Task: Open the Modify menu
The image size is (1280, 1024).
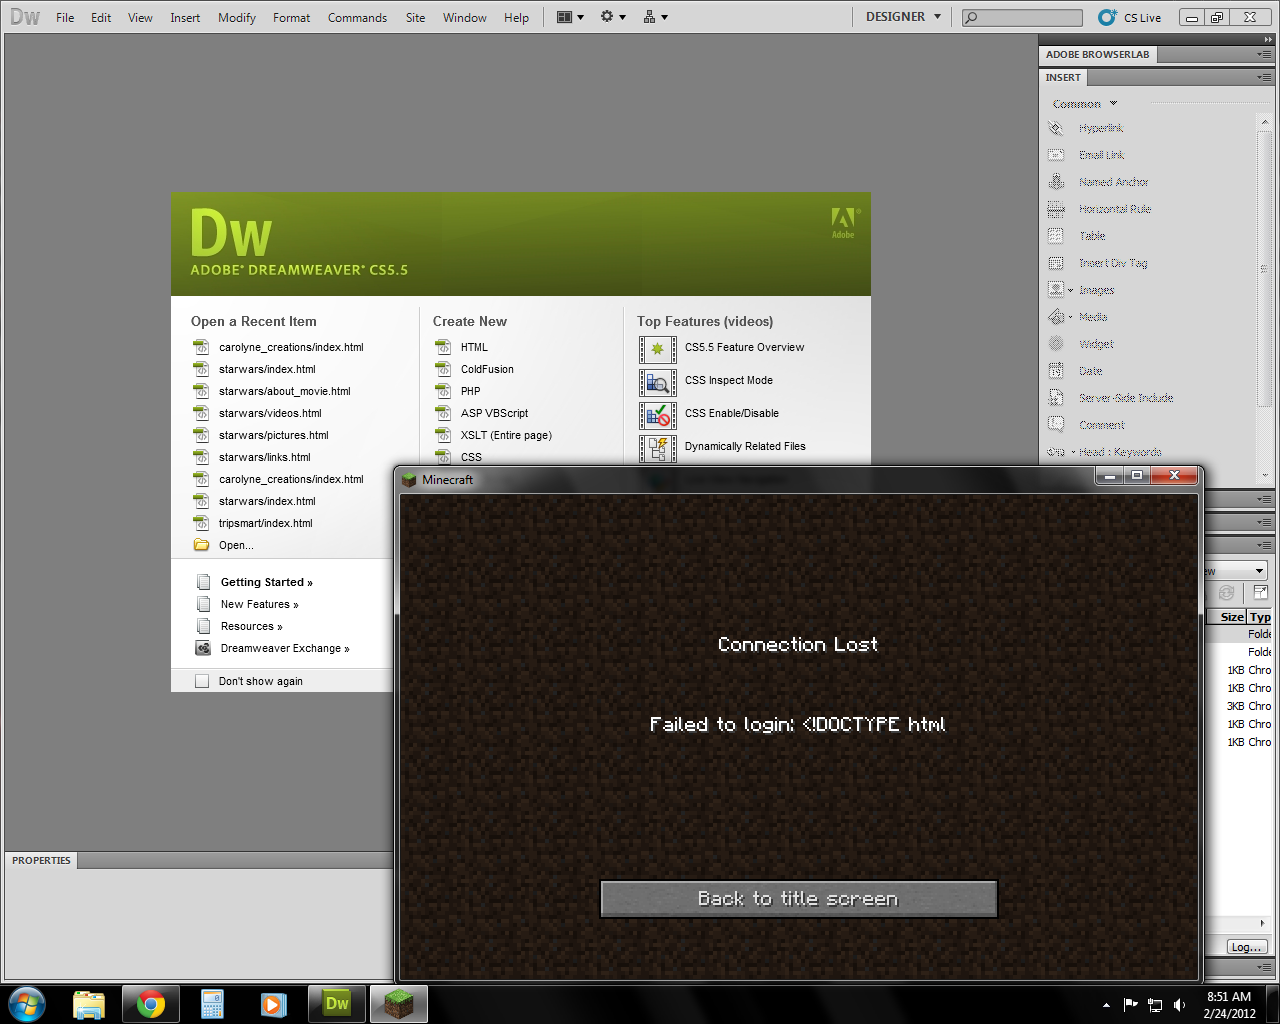Action: (x=237, y=17)
